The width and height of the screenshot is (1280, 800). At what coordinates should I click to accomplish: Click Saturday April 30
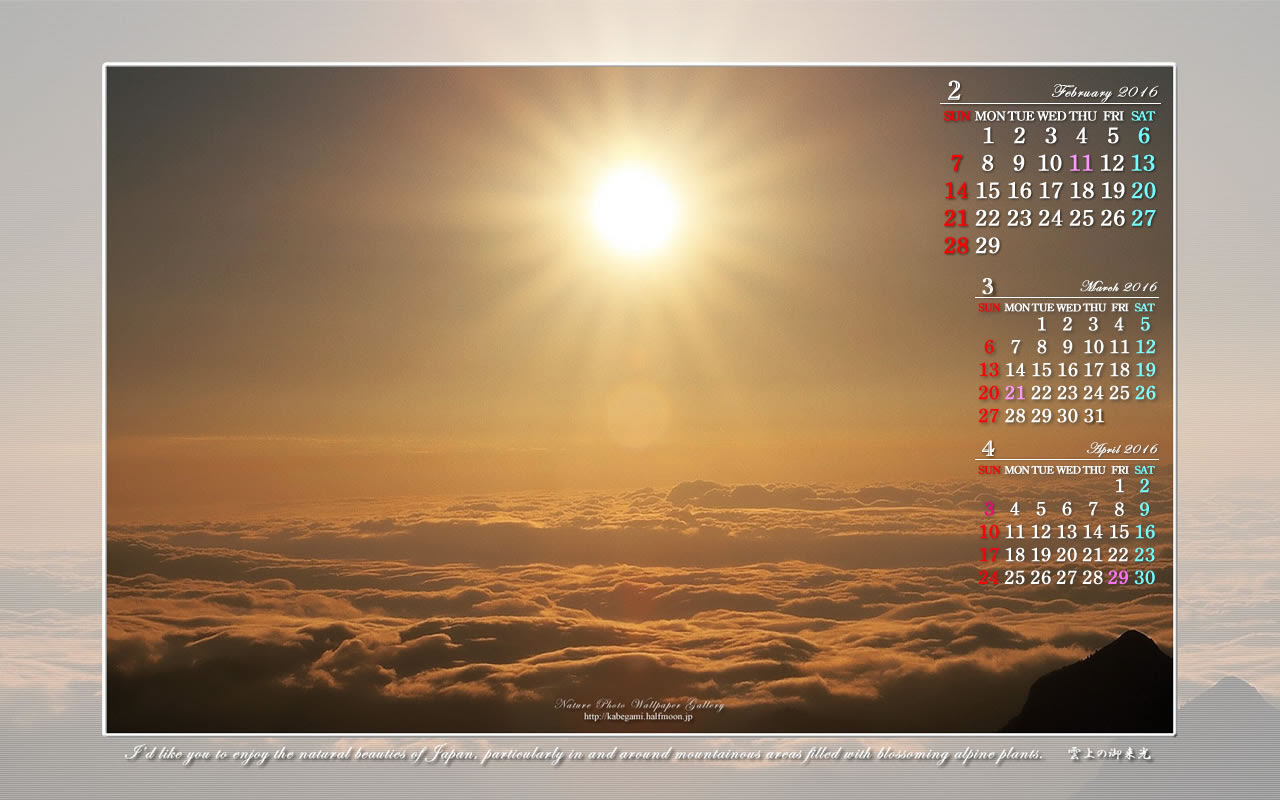tap(1145, 577)
